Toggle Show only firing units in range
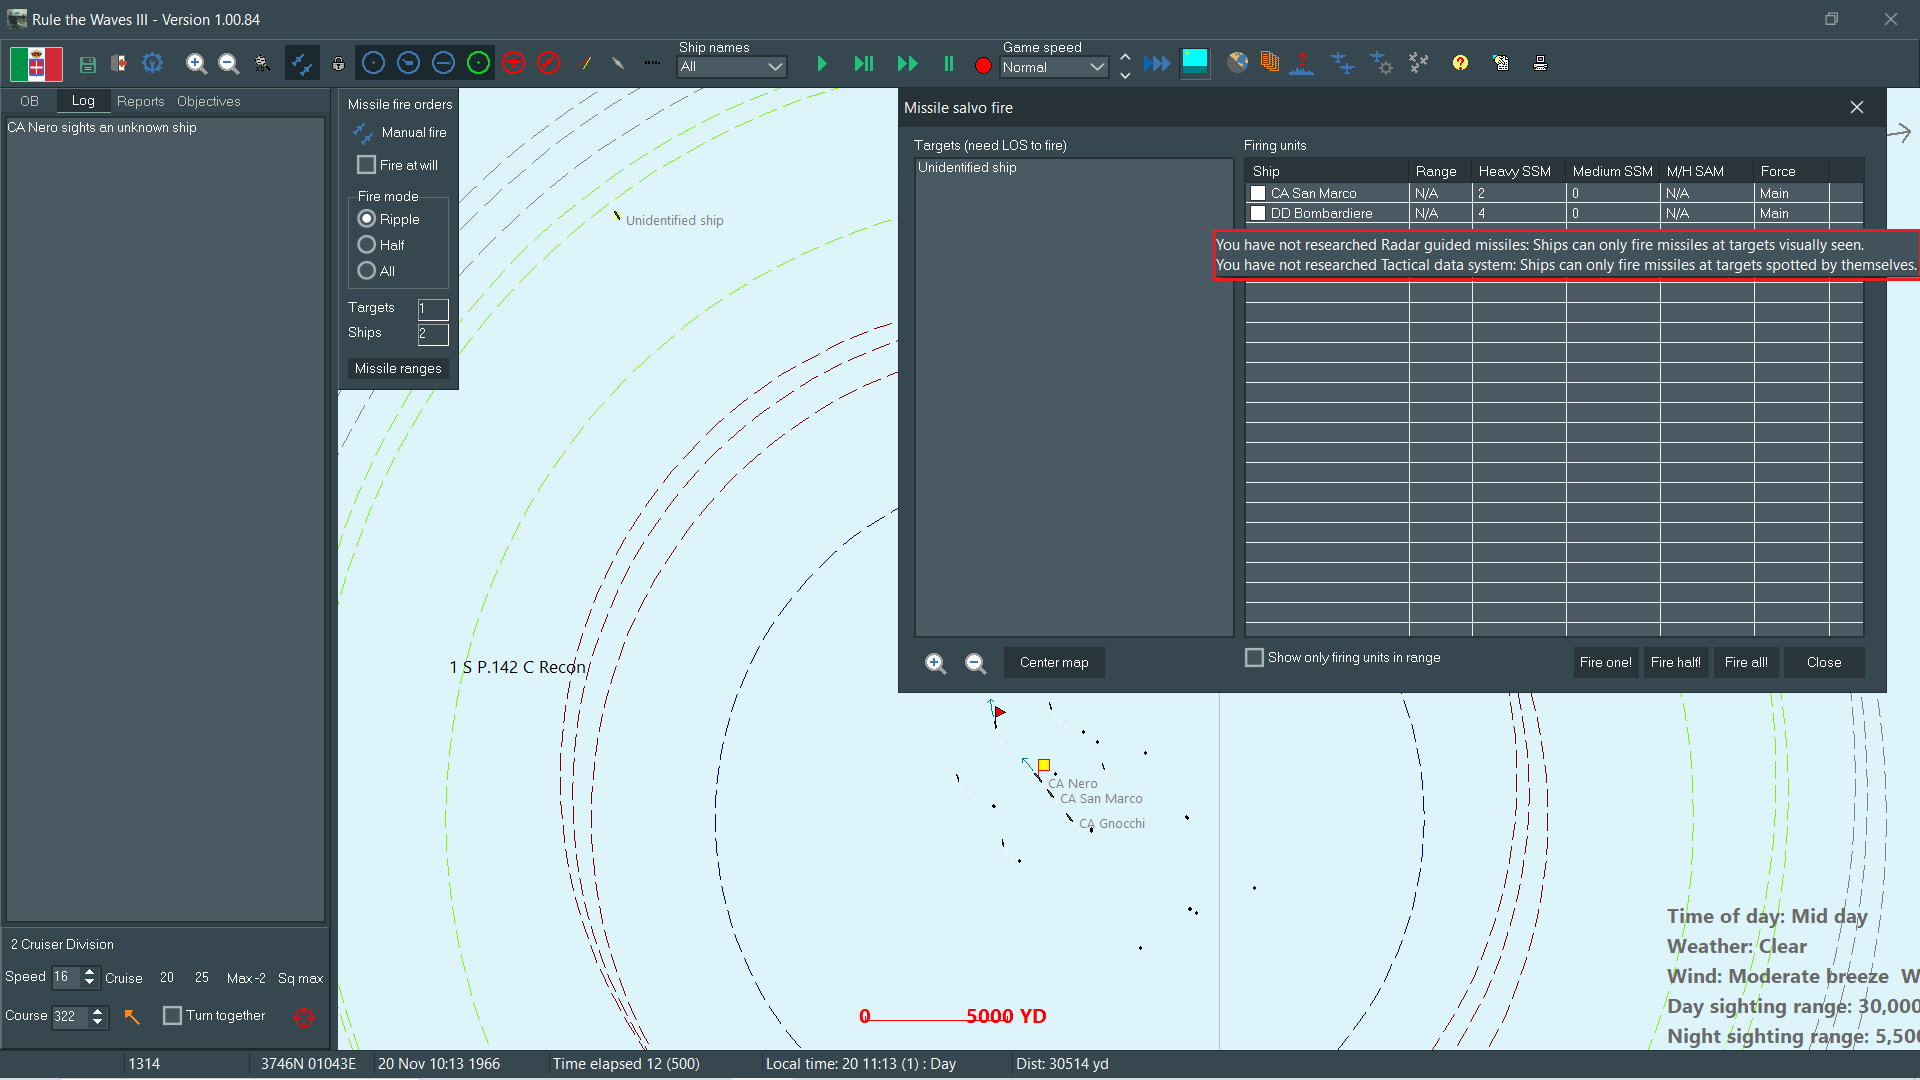This screenshot has height=1080, width=1920. (1254, 657)
